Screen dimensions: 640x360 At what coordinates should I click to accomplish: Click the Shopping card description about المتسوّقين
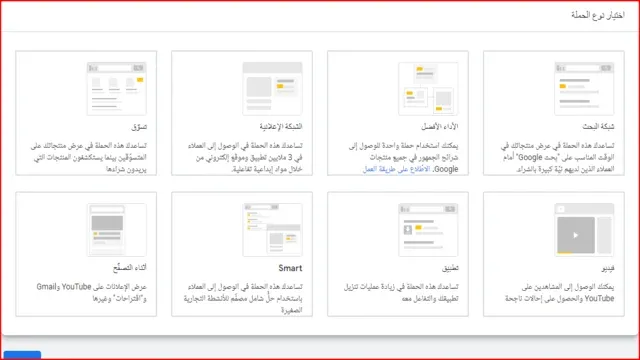point(89,157)
